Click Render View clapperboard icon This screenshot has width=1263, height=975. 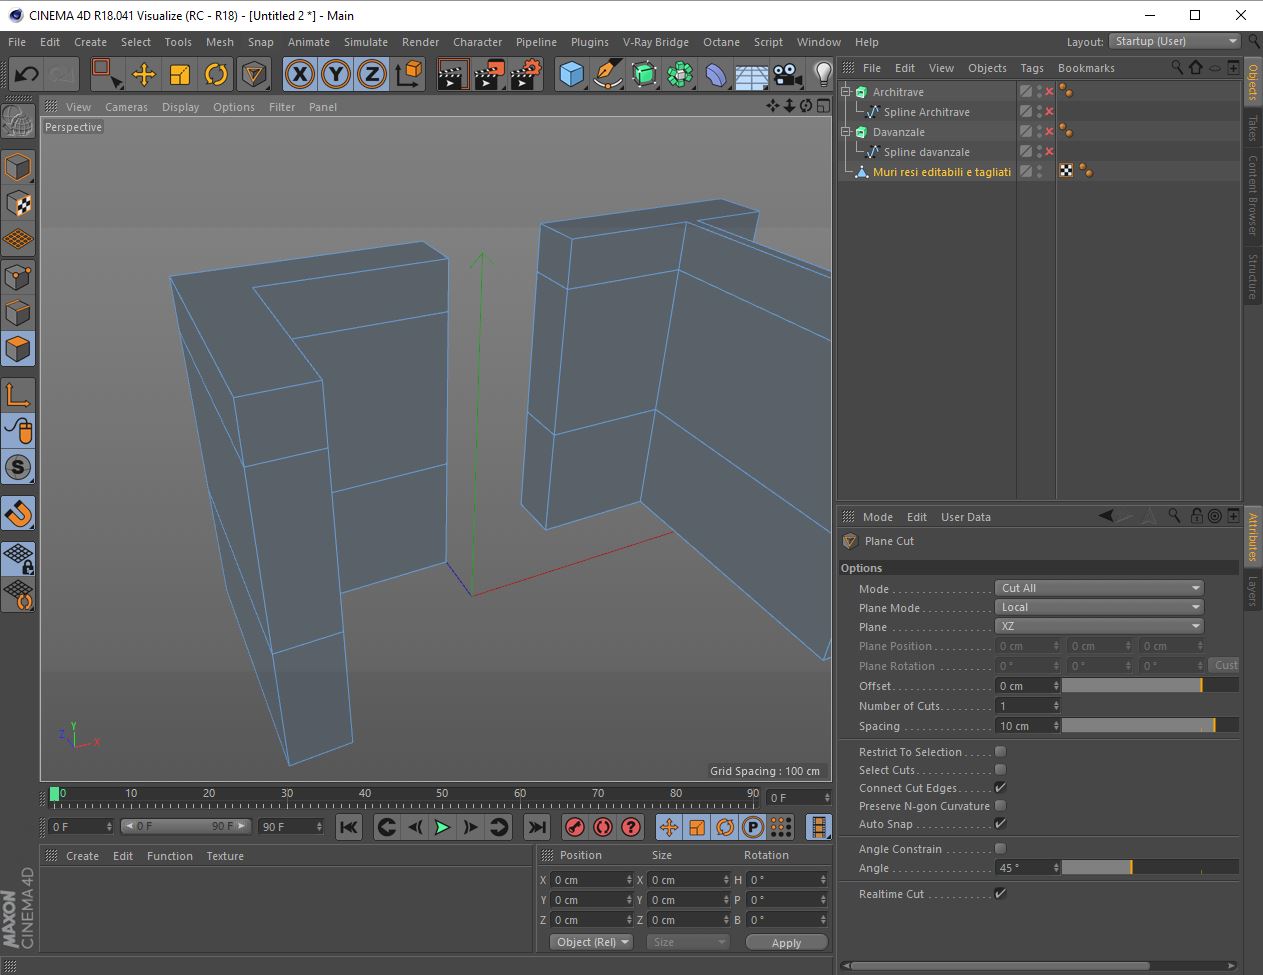(453, 74)
